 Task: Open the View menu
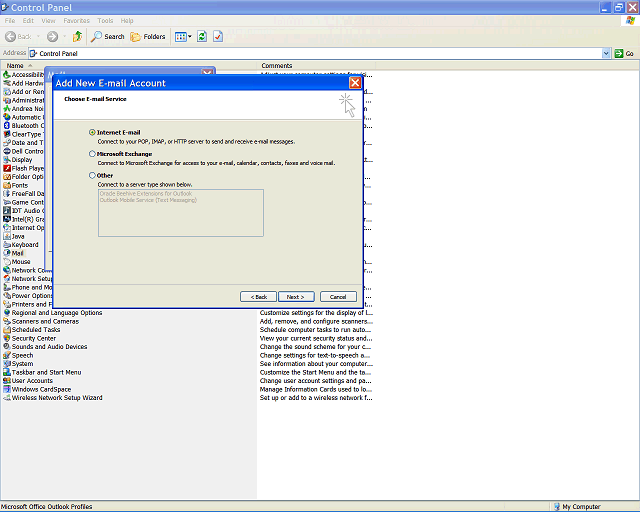click(x=48, y=20)
